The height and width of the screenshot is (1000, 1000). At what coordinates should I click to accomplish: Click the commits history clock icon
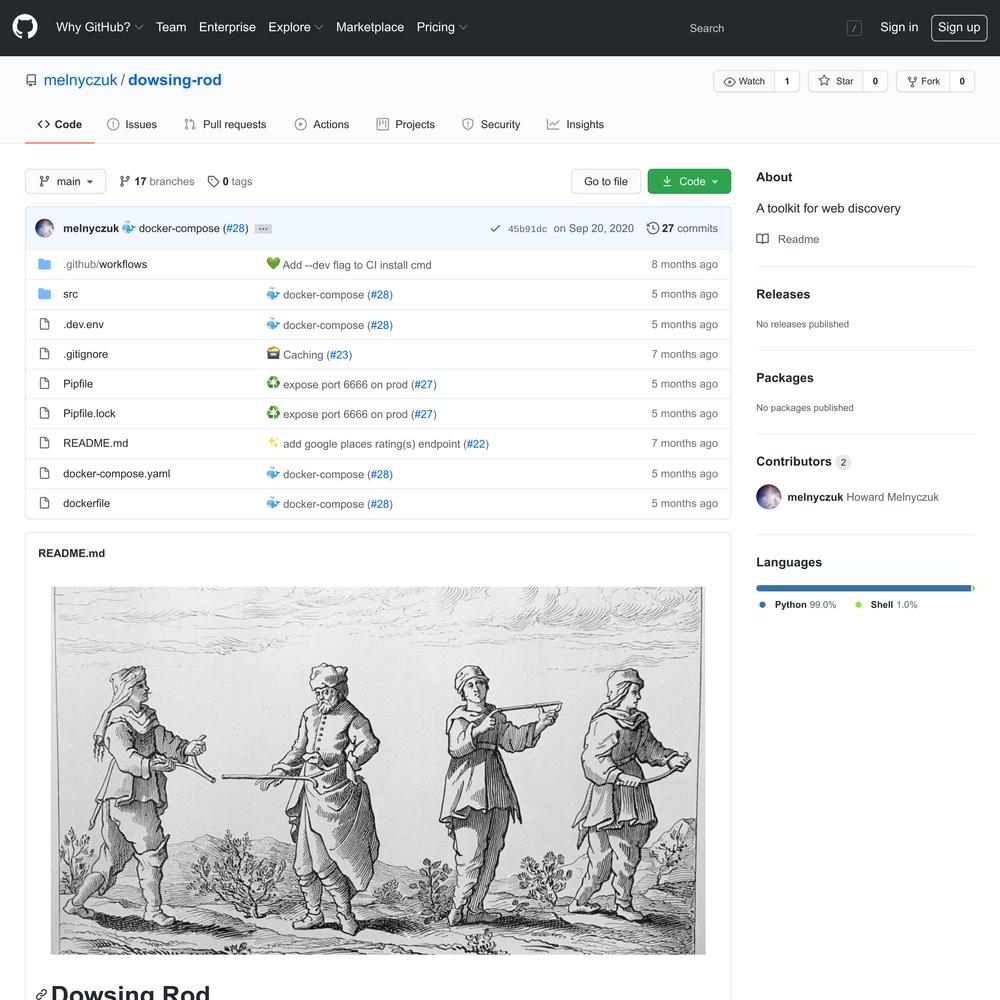(652, 228)
